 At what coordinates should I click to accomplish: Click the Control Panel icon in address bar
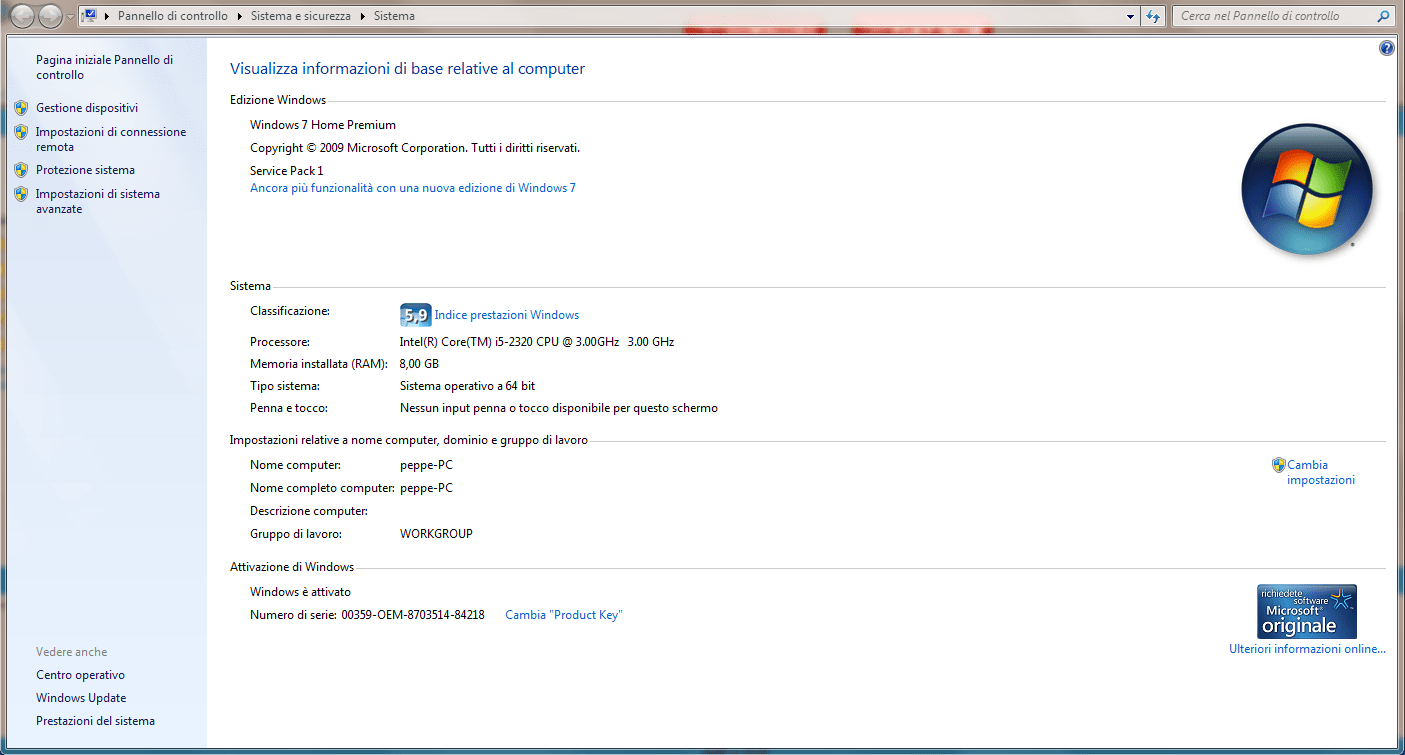(89, 16)
